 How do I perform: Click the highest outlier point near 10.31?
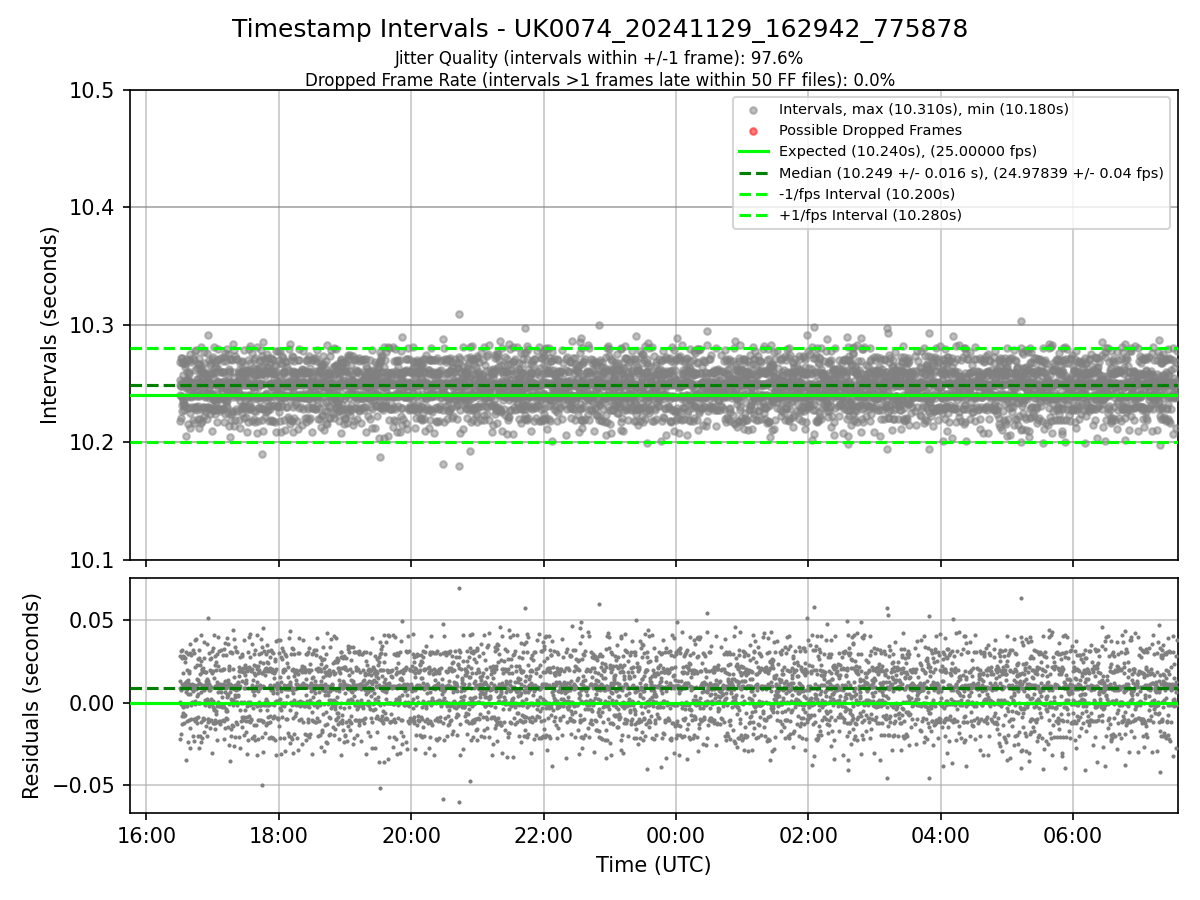coord(459,314)
